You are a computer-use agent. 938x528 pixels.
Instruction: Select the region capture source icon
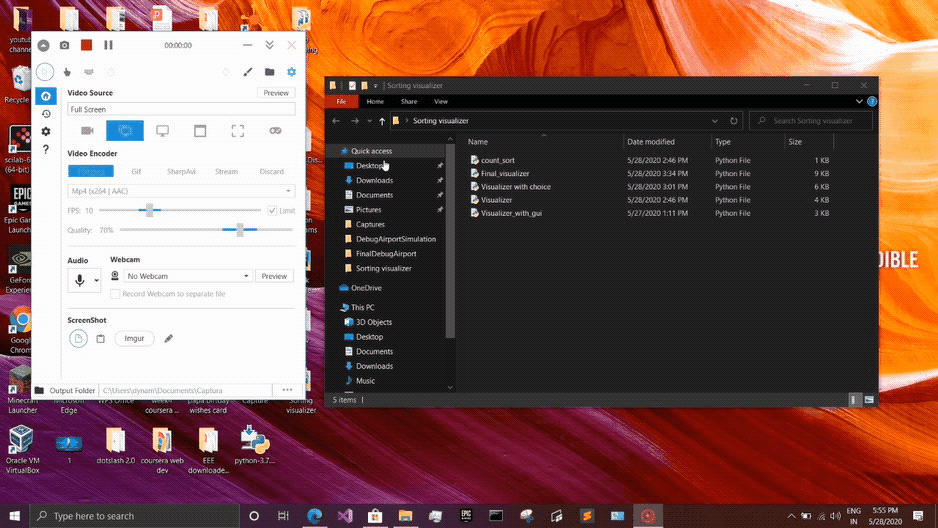(237, 130)
